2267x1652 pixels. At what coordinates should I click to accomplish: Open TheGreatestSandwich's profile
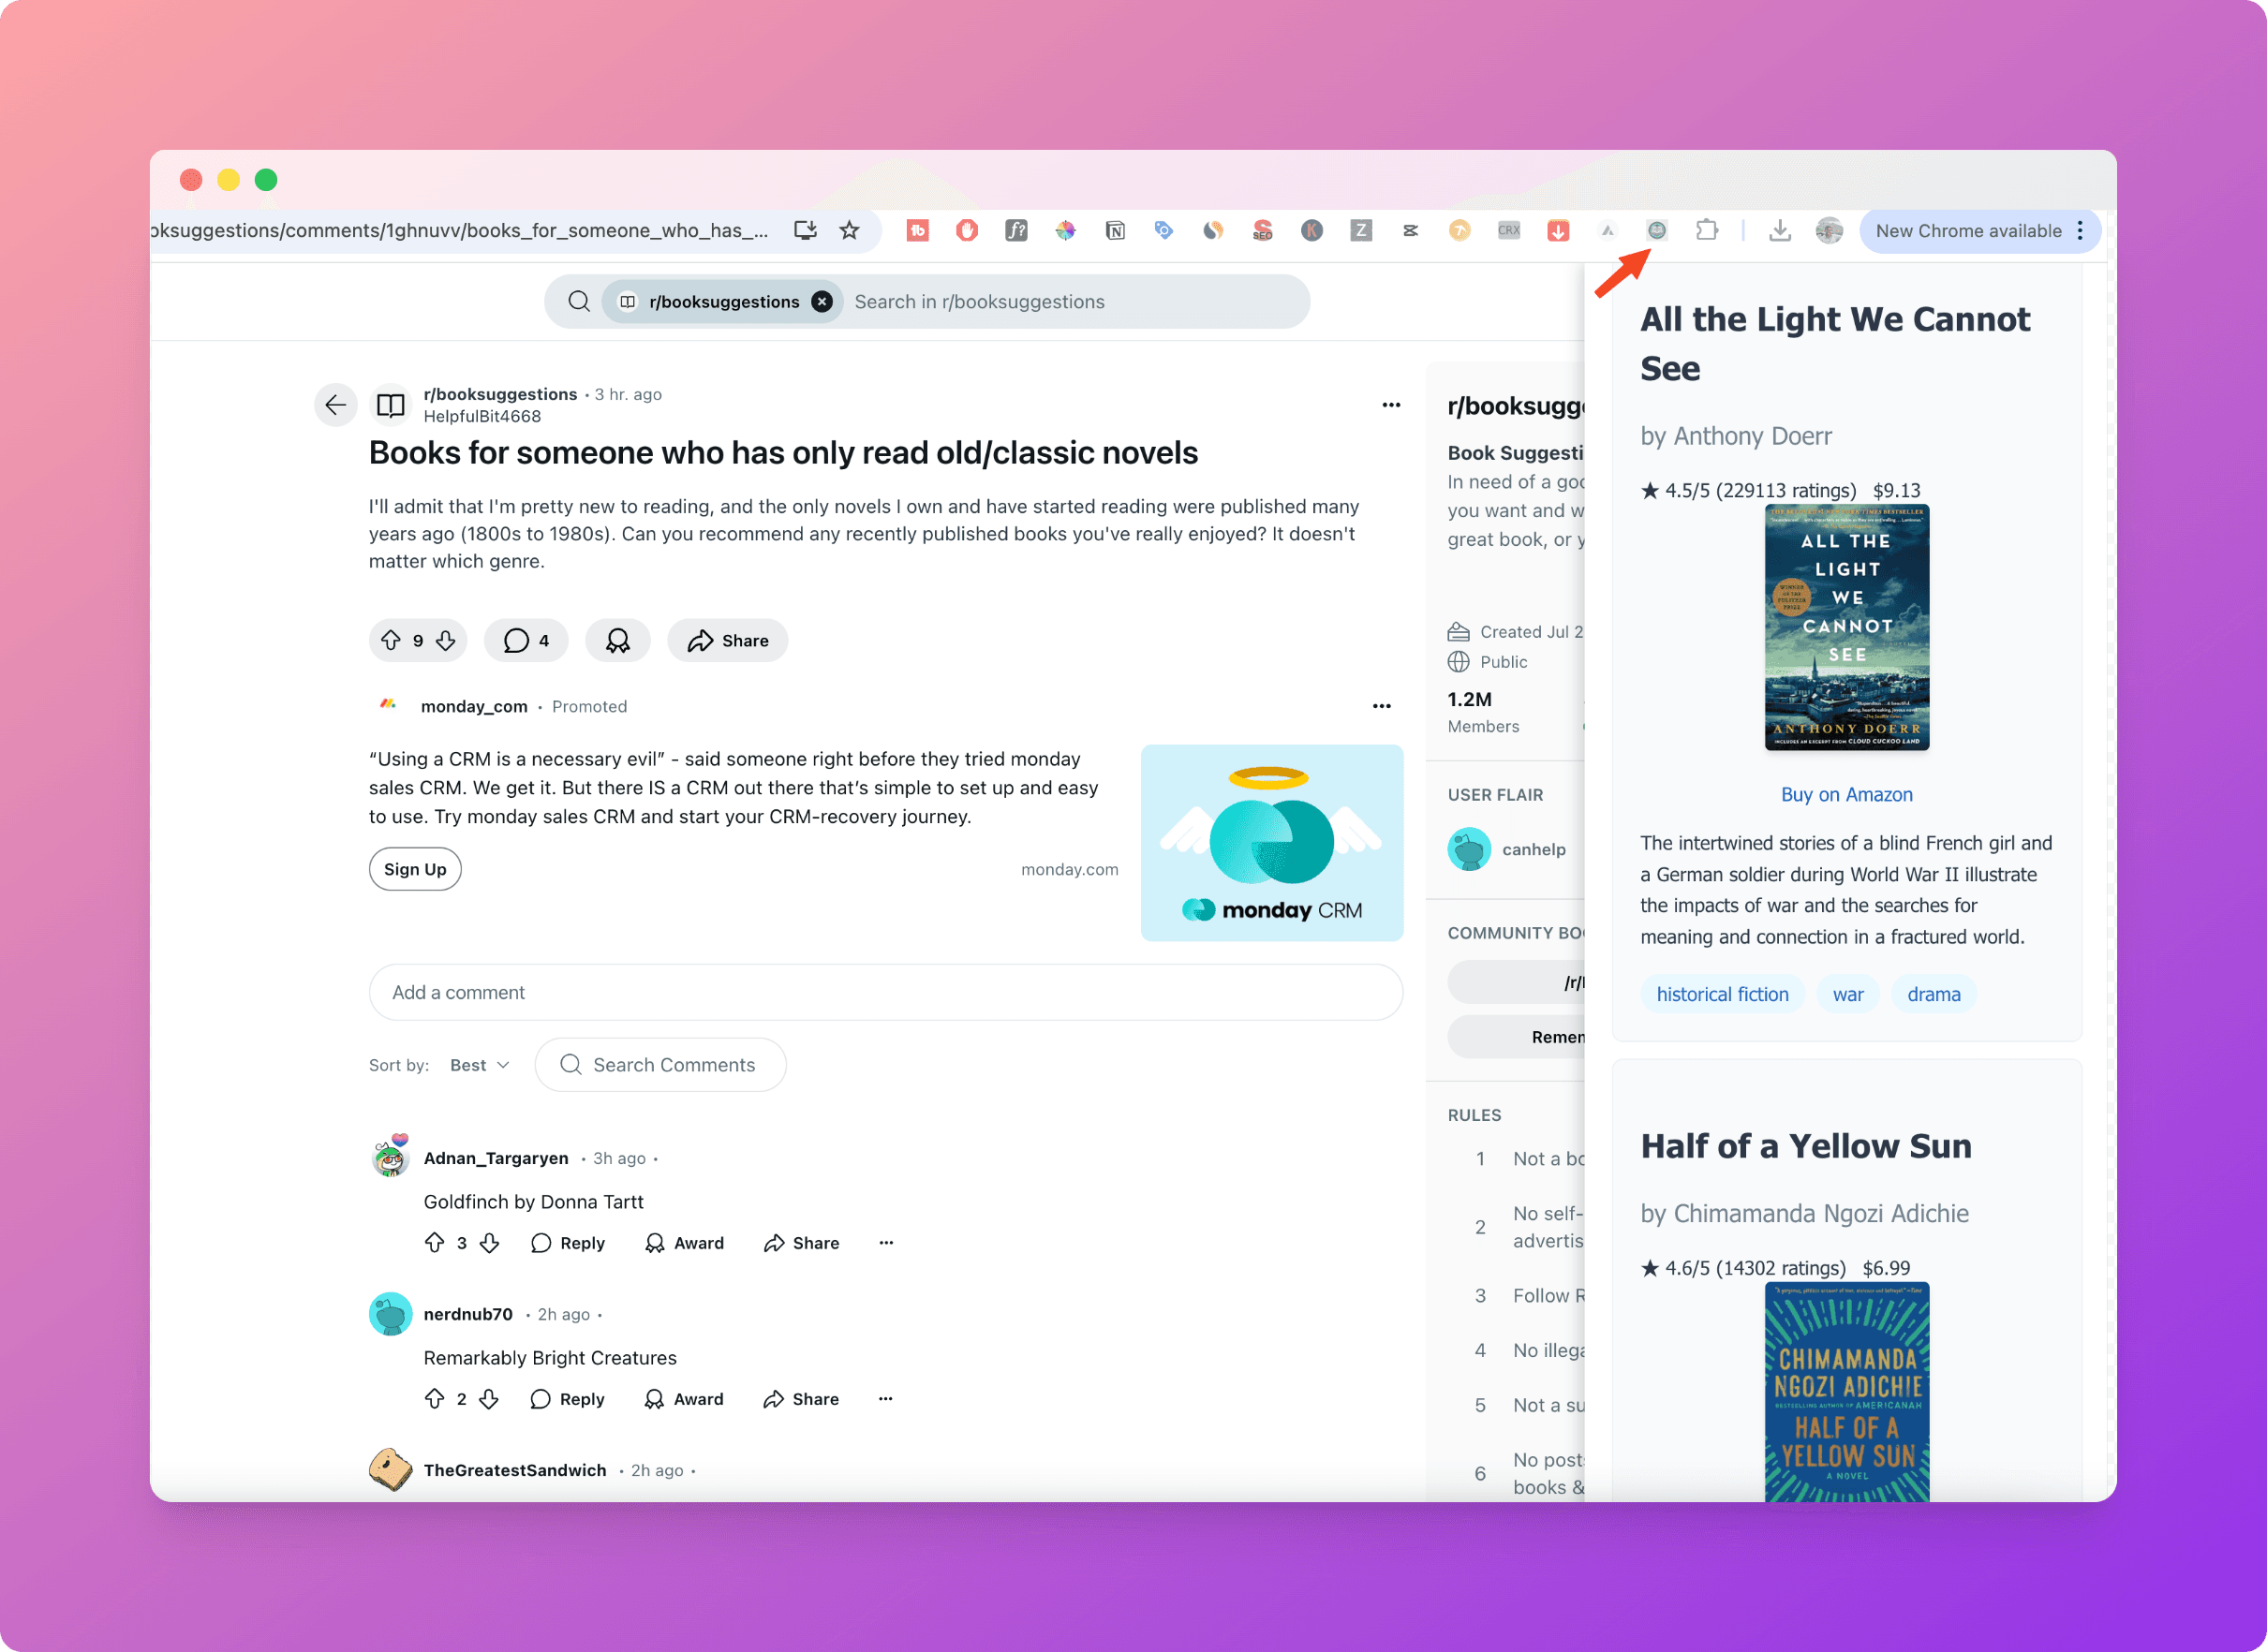point(515,1470)
